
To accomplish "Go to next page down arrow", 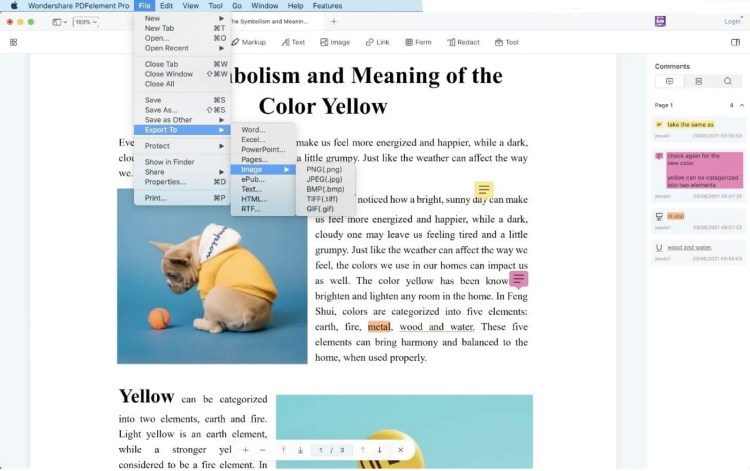I will (379, 450).
